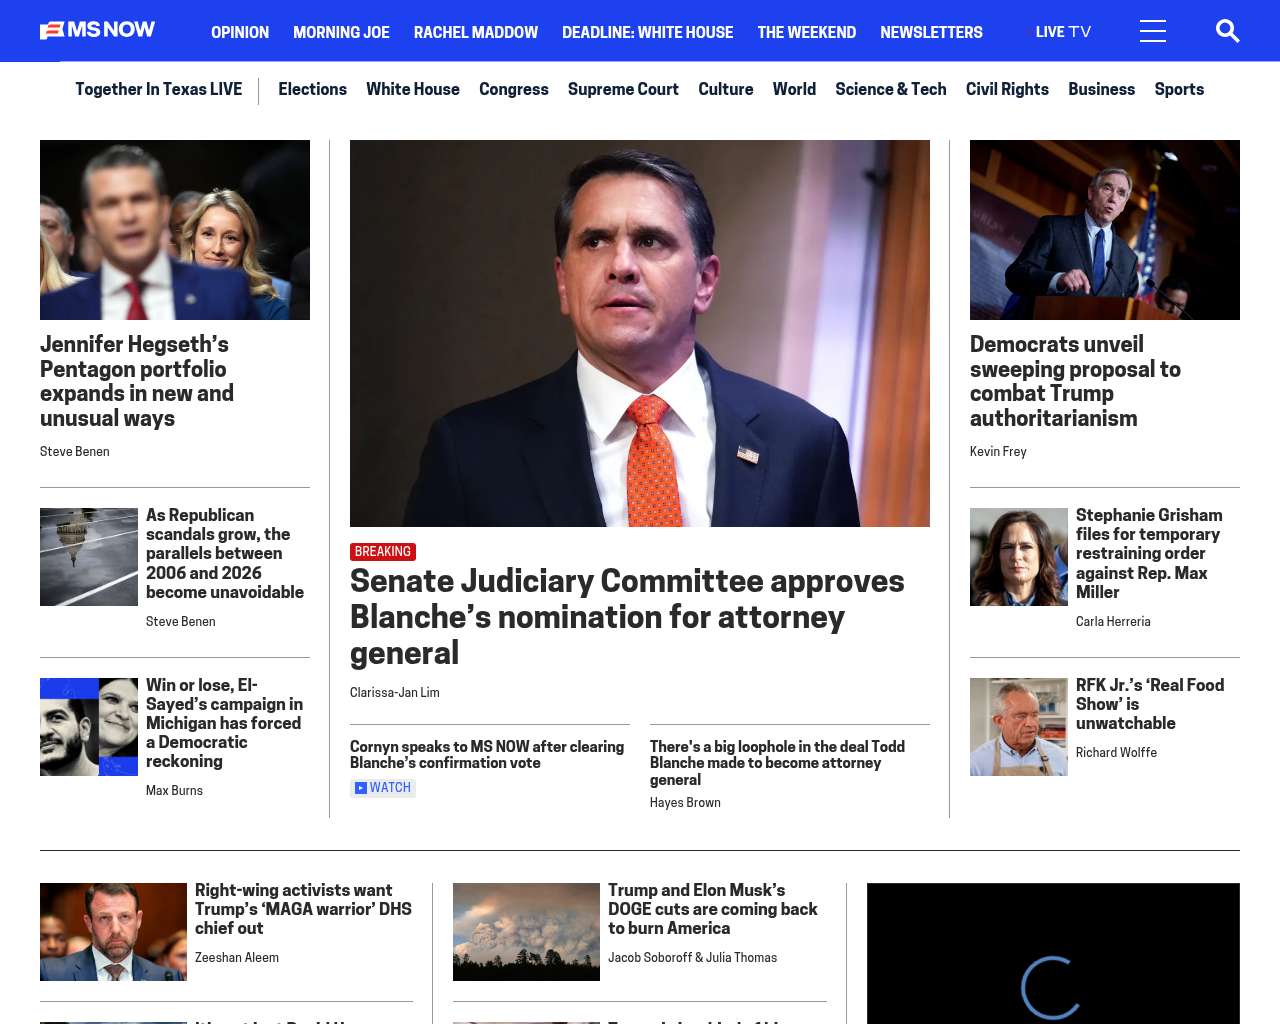Open the hamburger menu icon

point(1153,31)
